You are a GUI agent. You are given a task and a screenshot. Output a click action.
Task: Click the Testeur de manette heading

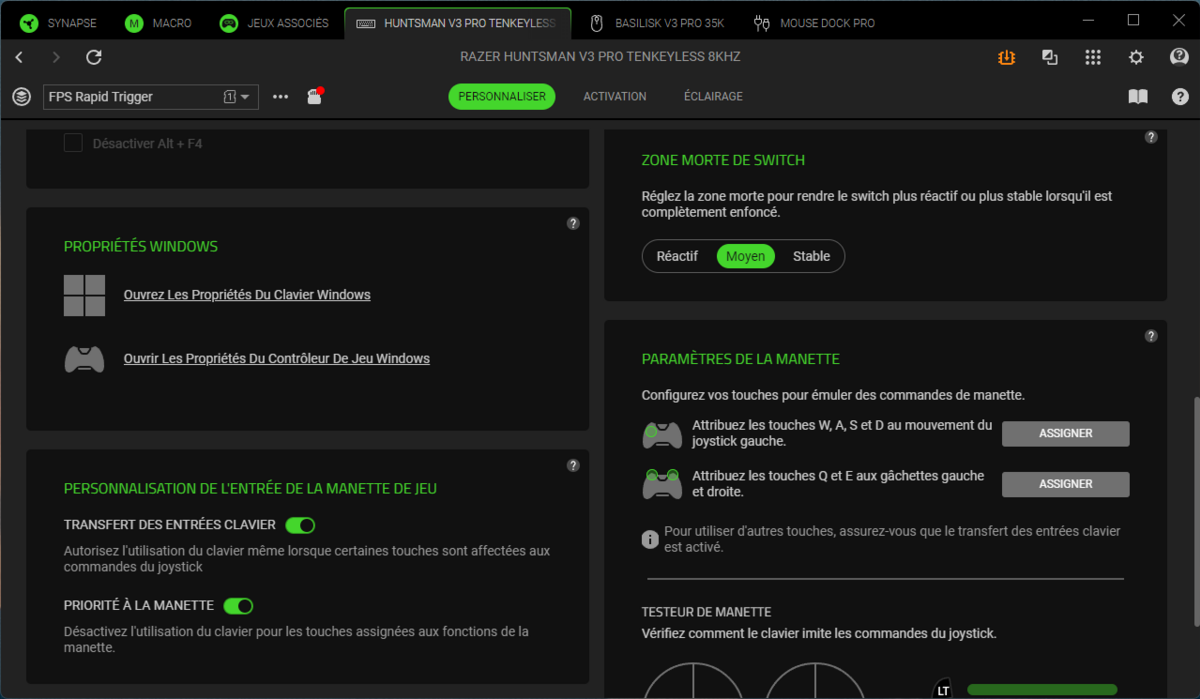click(x=706, y=612)
